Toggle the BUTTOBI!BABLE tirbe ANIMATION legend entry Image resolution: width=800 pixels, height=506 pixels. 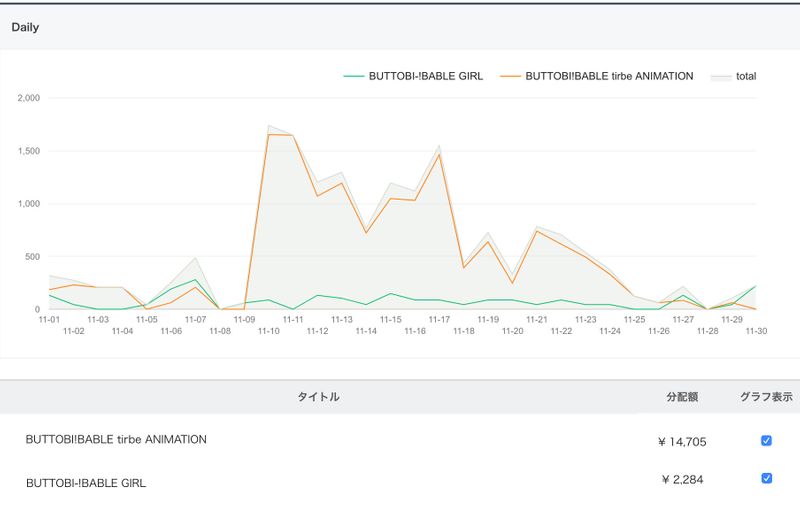coord(609,76)
